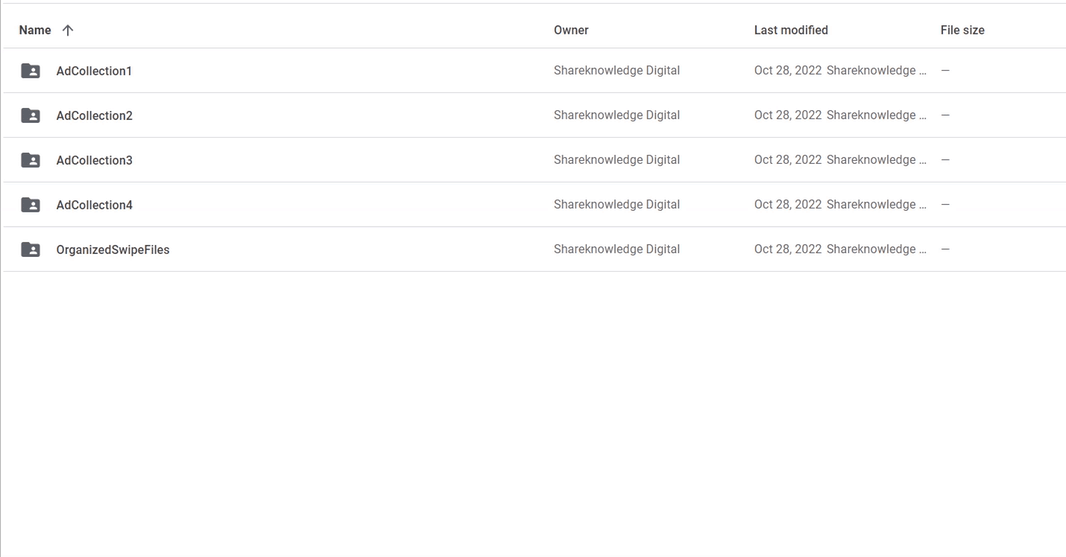Select the AdCollection1 folder name
The image size is (1066, 557).
click(x=94, y=71)
